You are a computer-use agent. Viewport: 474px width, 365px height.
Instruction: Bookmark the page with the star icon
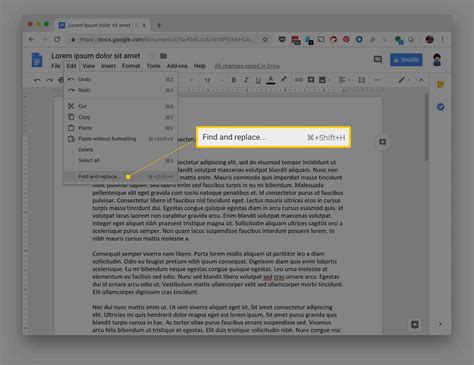[265, 39]
